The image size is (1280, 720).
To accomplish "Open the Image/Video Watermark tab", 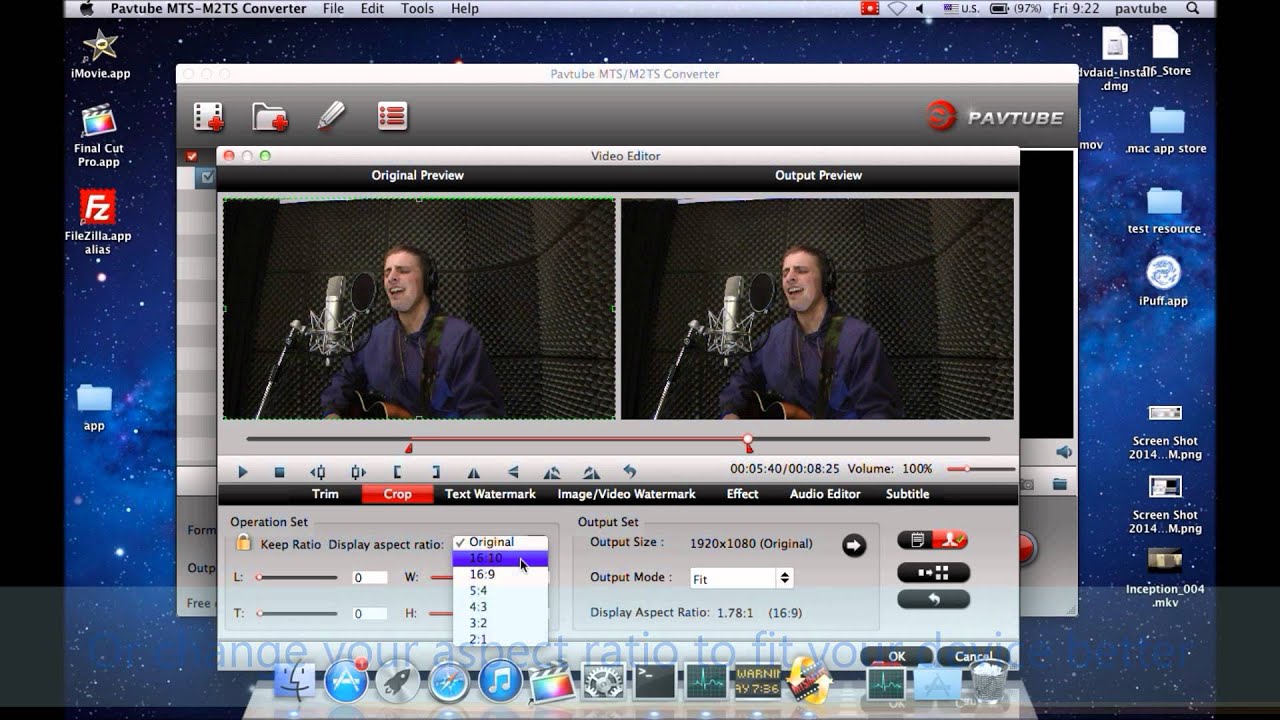I will pyautogui.click(x=626, y=494).
